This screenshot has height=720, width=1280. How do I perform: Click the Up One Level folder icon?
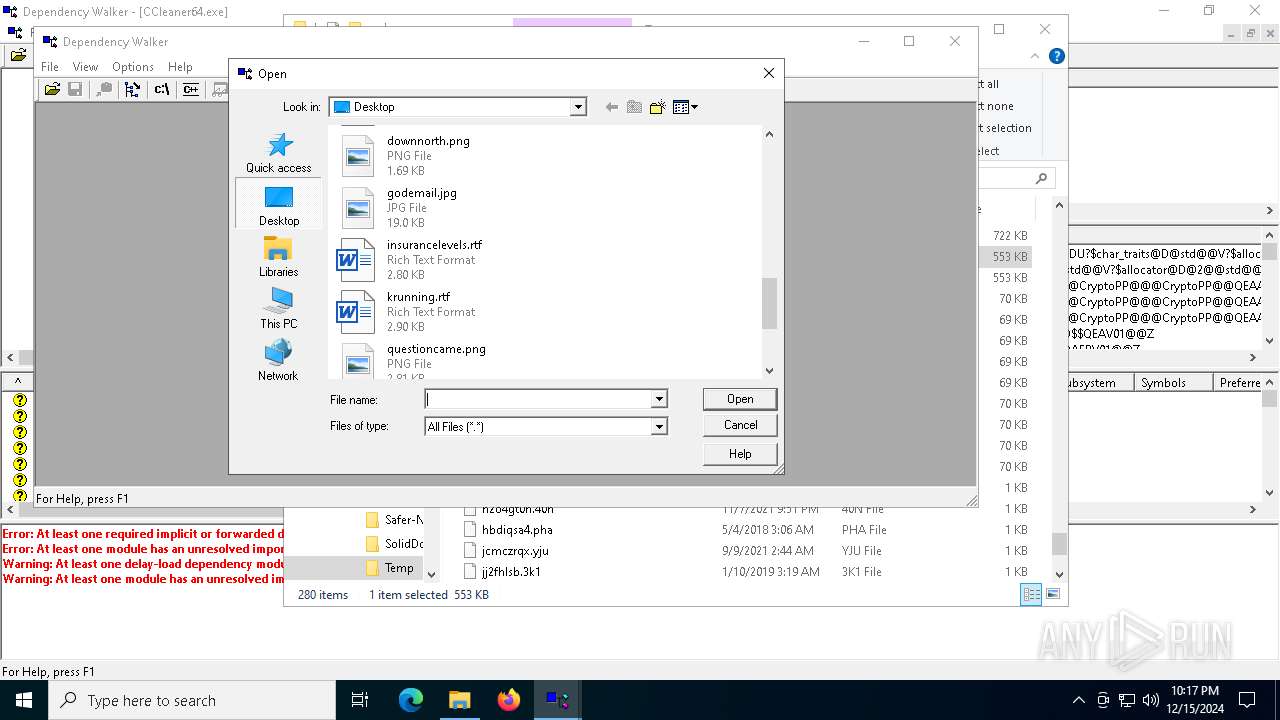point(634,107)
